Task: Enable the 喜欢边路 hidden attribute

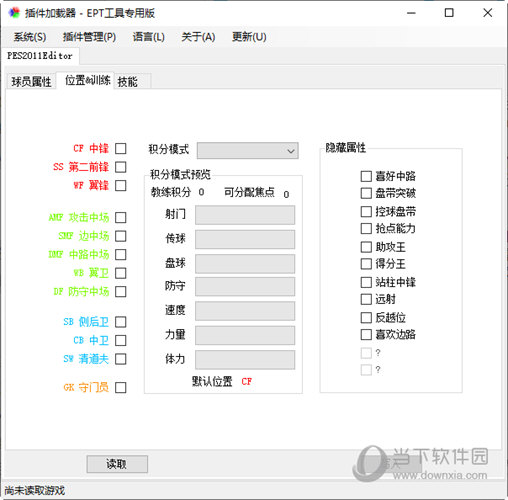Action: pyautogui.click(x=366, y=334)
